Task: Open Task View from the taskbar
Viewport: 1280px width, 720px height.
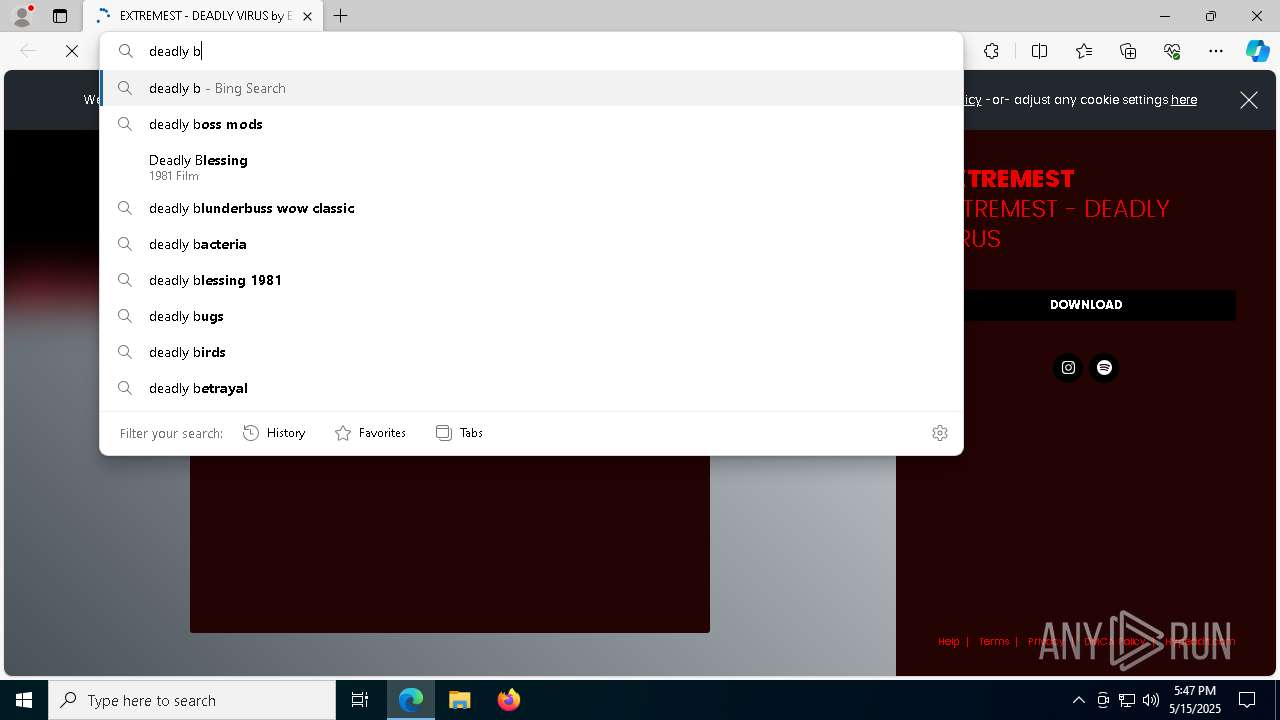Action: tap(360, 700)
